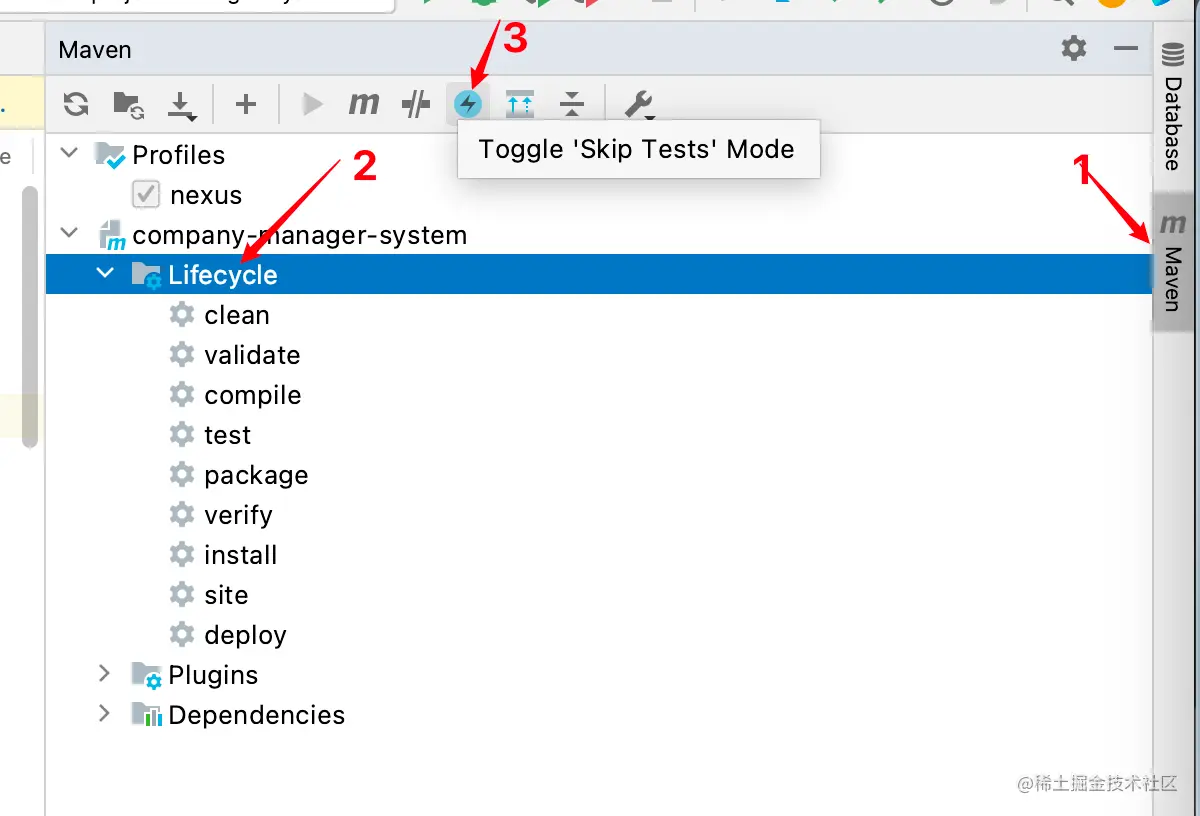Select the verify lifecycle phase
The image size is (1200, 816).
[238, 515]
